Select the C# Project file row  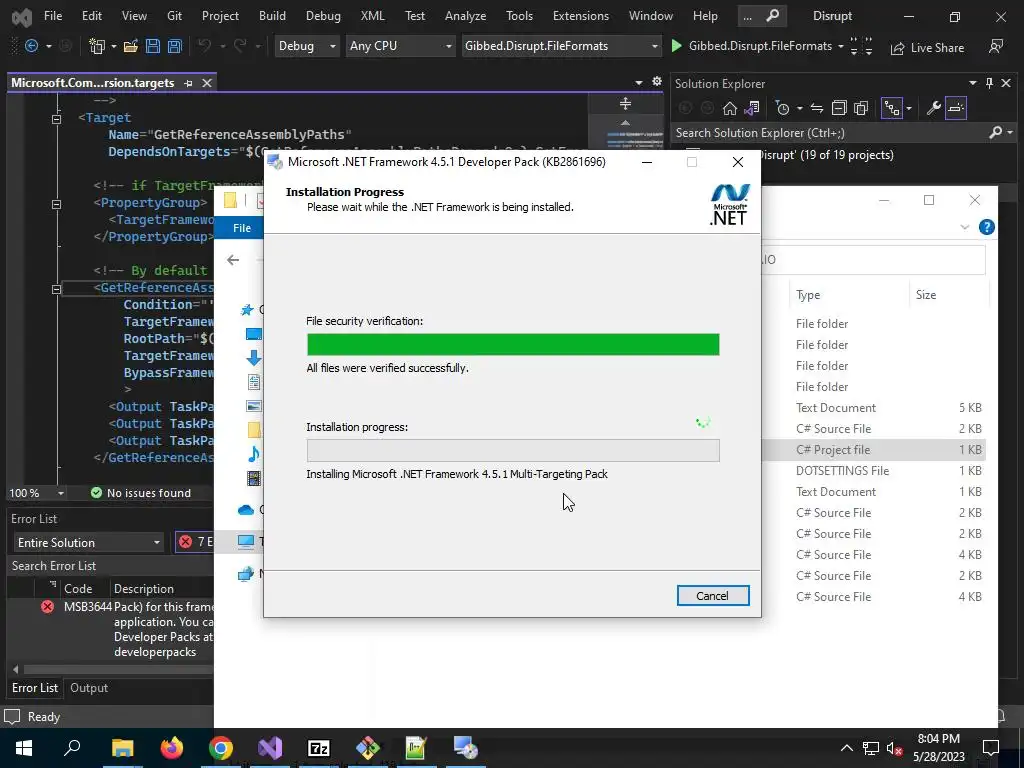coord(875,450)
